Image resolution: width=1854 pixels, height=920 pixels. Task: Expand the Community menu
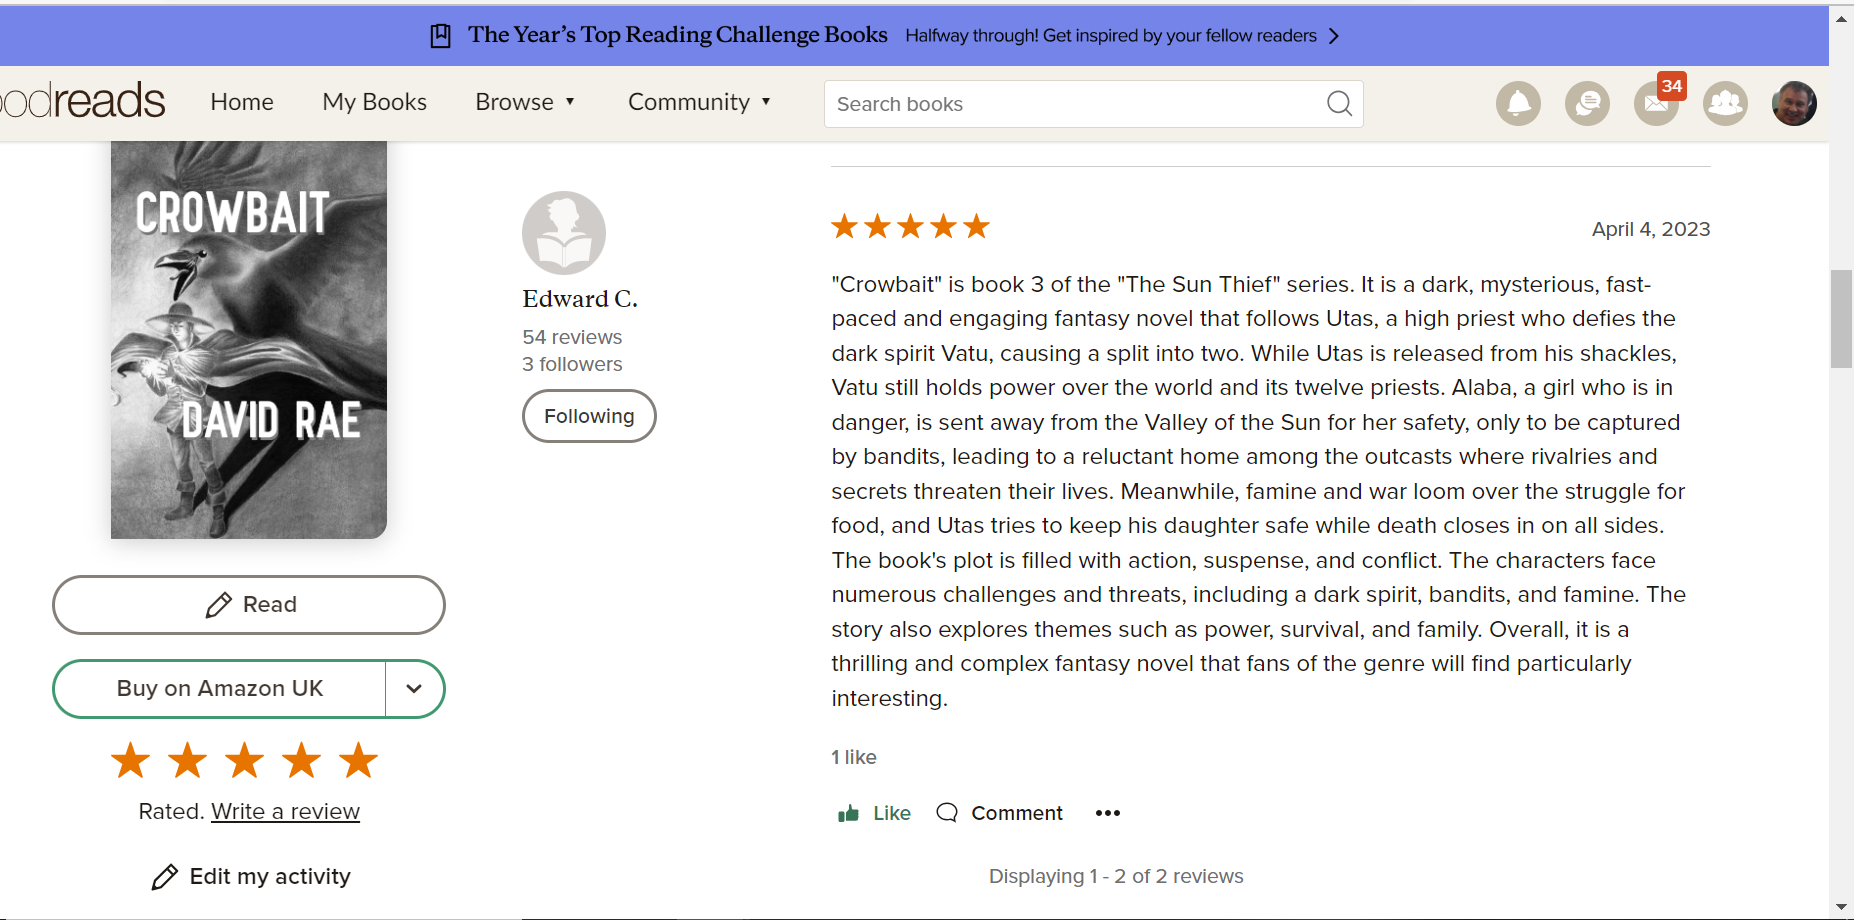tap(699, 102)
